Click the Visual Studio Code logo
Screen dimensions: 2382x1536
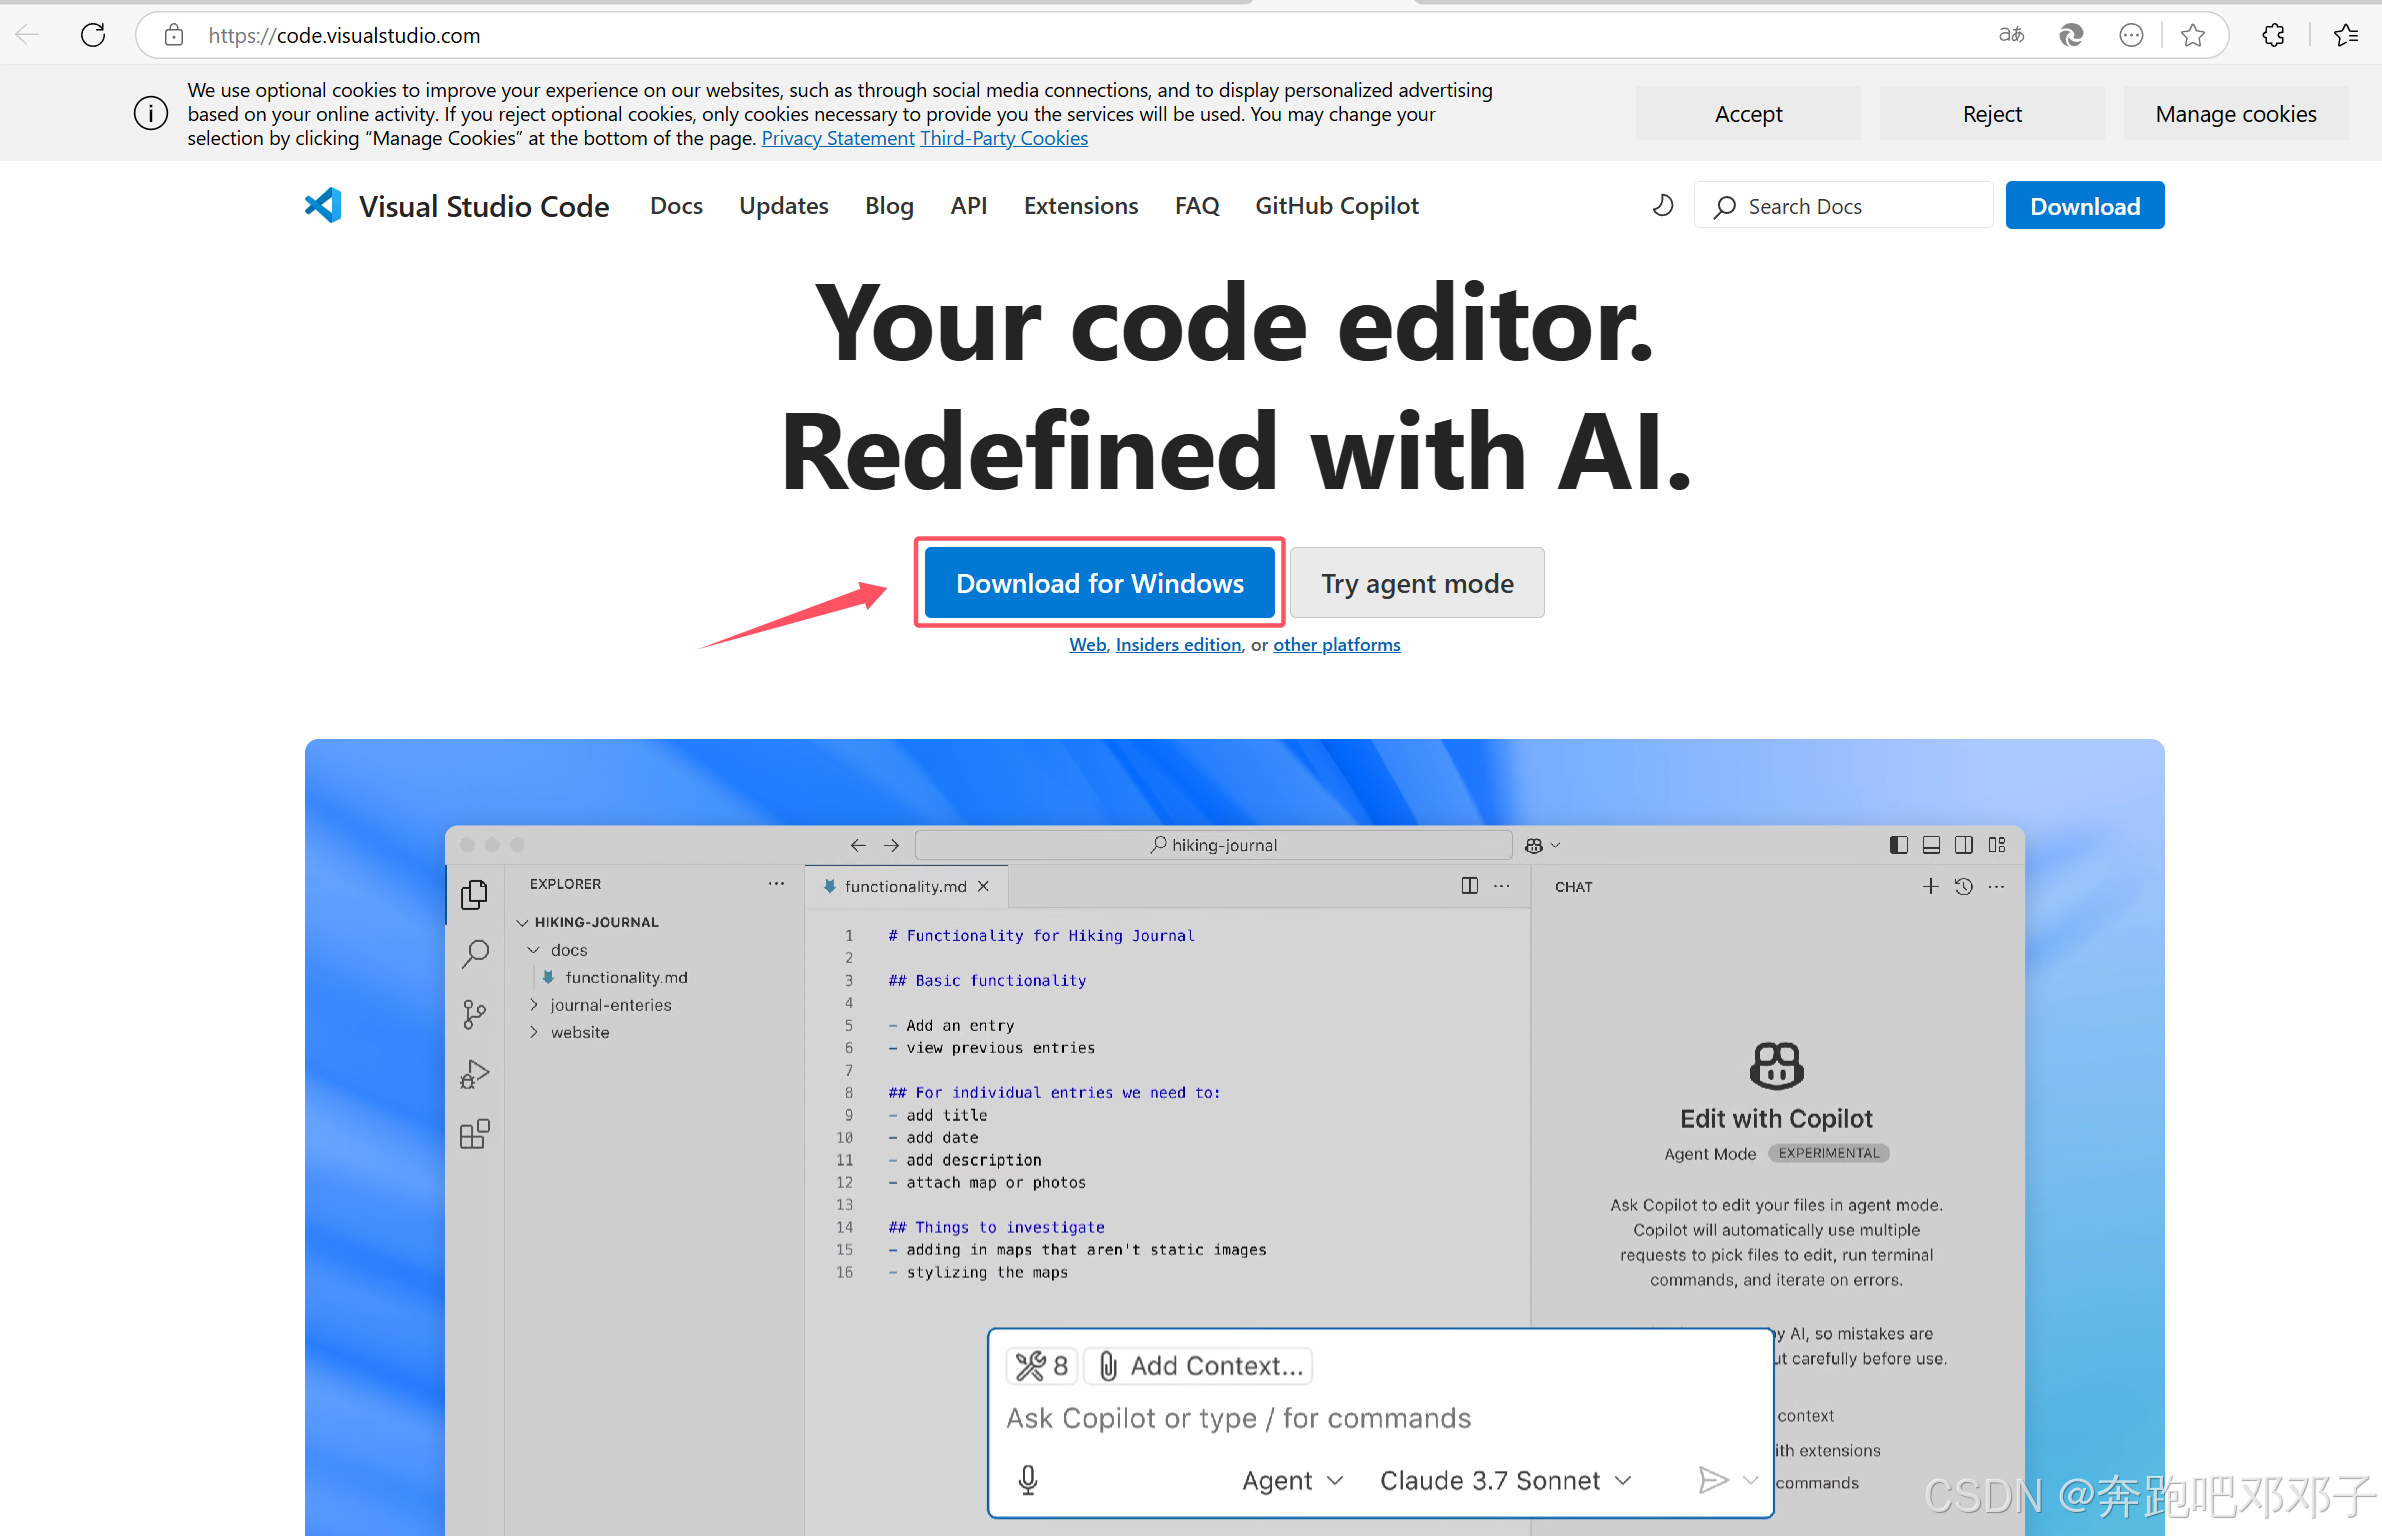coord(323,206)
